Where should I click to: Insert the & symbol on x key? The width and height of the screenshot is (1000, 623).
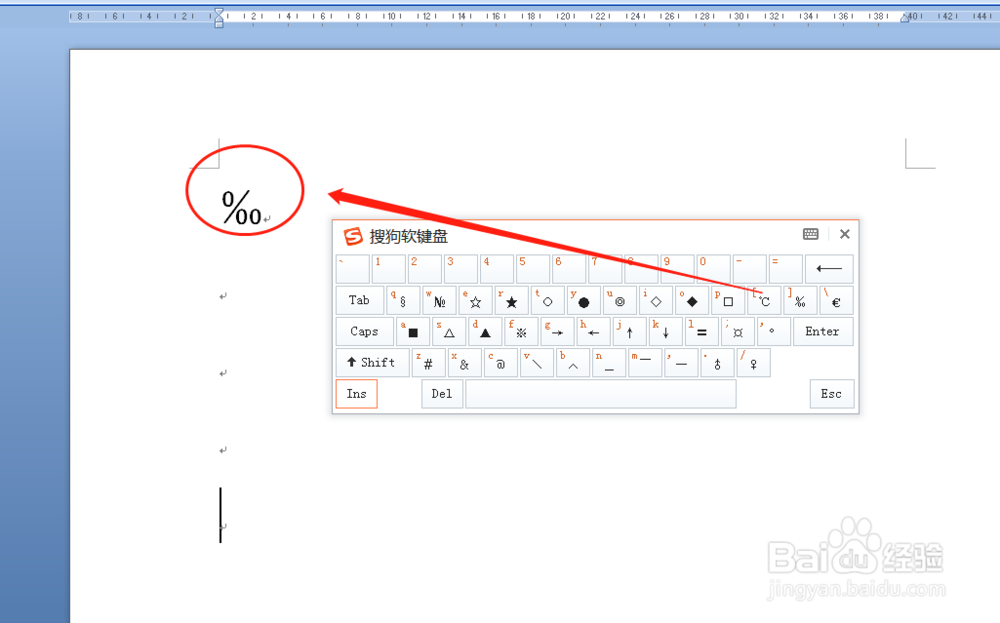(465, 363)
